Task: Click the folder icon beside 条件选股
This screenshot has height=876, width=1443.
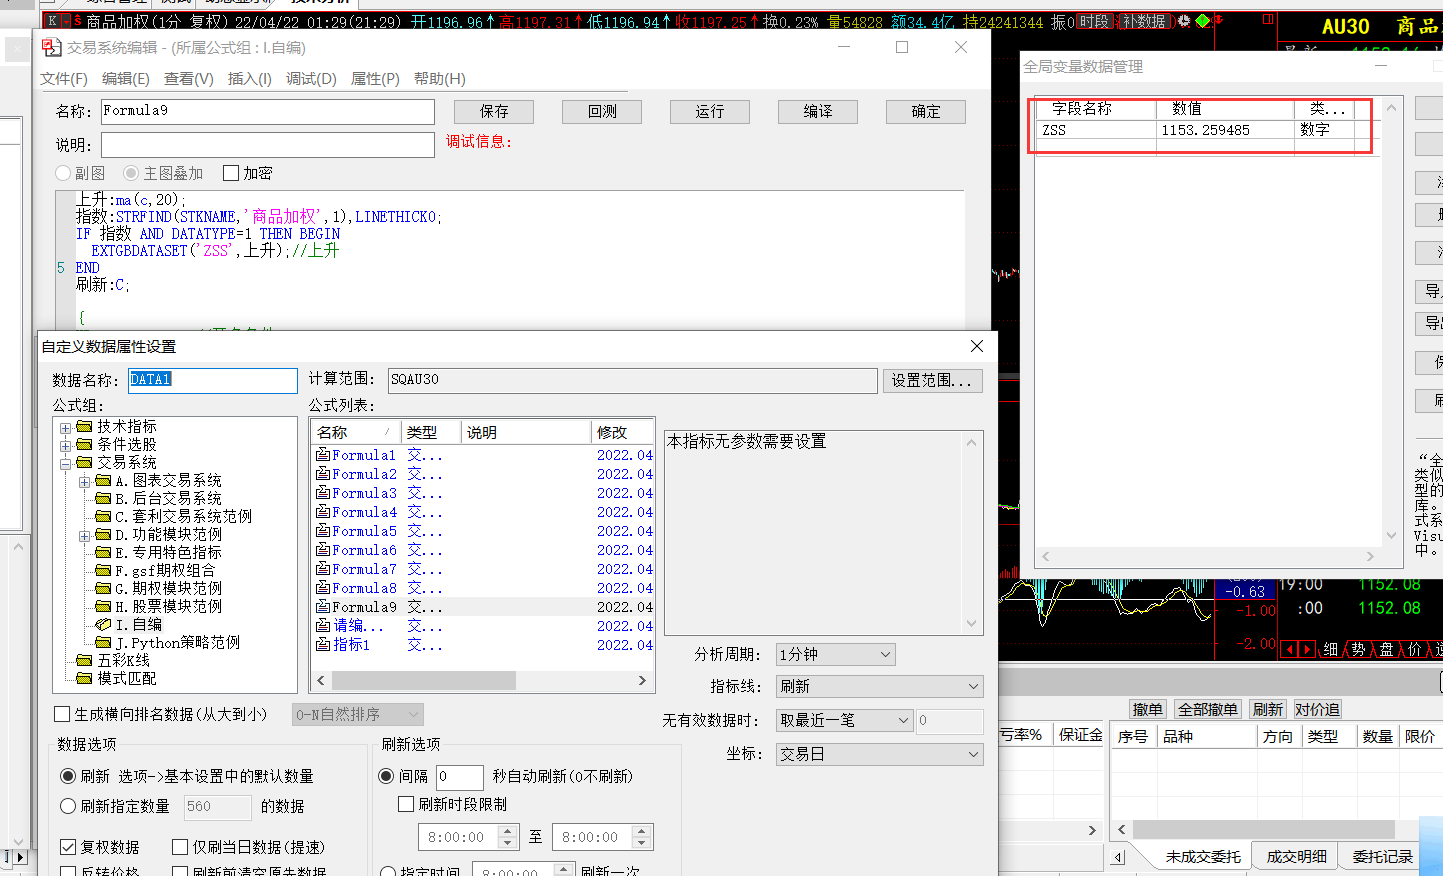Action: click(x=84, y=445)
